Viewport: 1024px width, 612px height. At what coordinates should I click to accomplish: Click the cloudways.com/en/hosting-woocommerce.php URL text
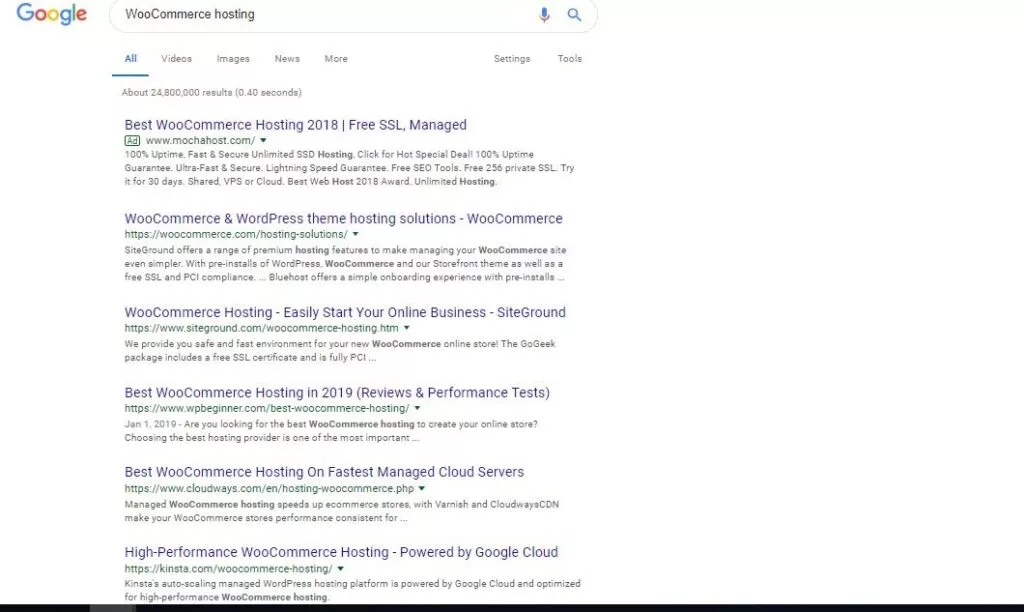click(269, 489)
